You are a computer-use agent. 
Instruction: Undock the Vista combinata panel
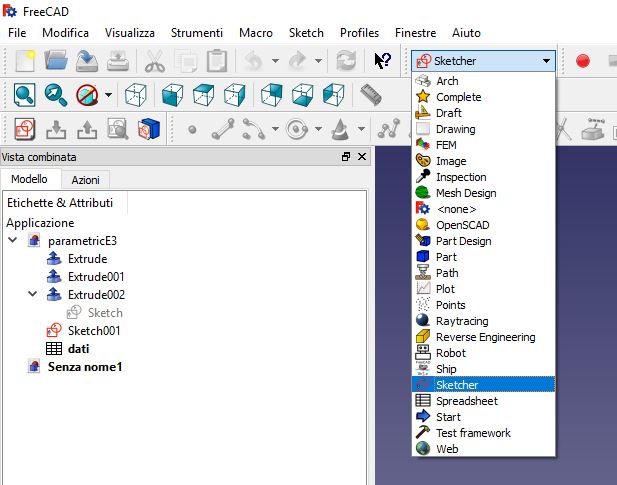[346, 157]
